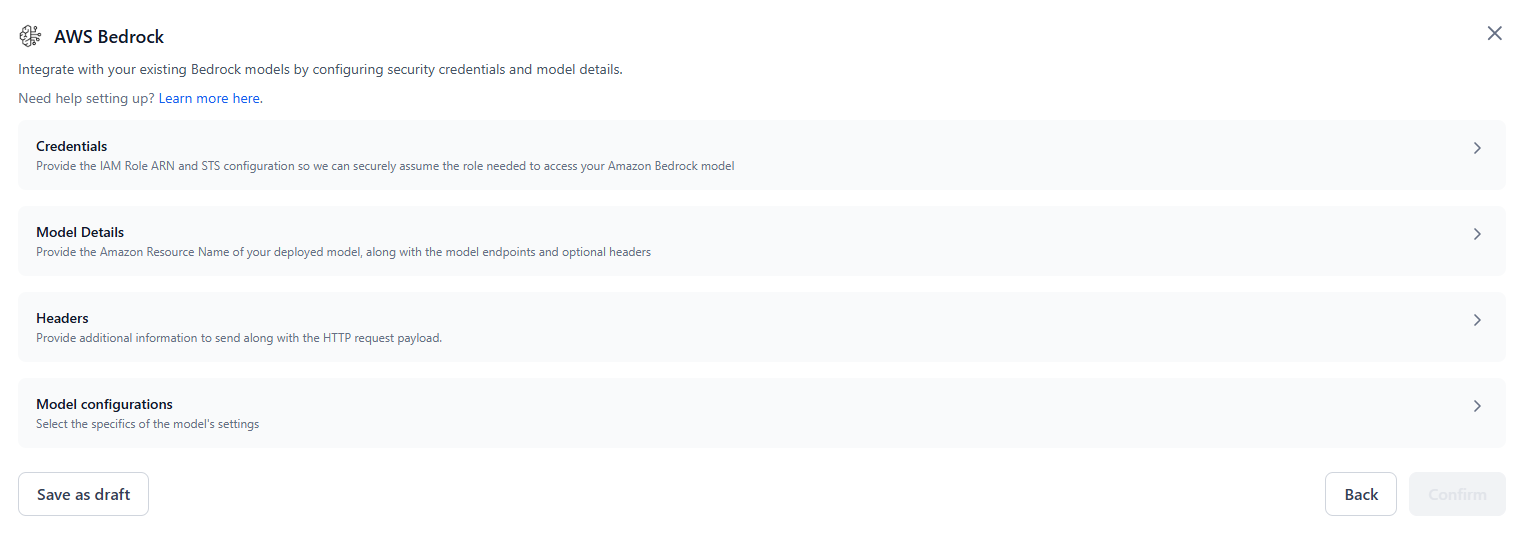1525x542 pixels.
Task: Close the AWS Bedrock dialog
Action: tap(1494, 33)
